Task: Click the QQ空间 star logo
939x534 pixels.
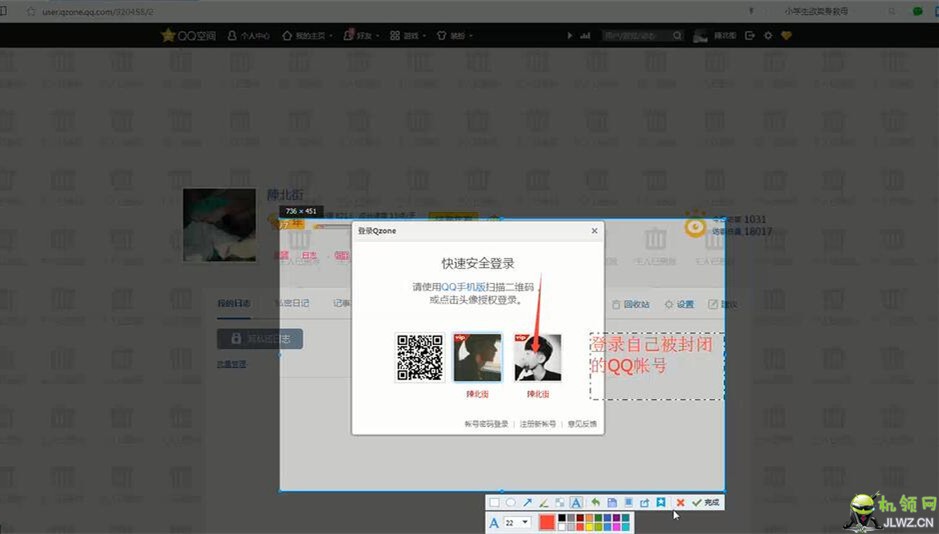Action: (x=188, y=35)
